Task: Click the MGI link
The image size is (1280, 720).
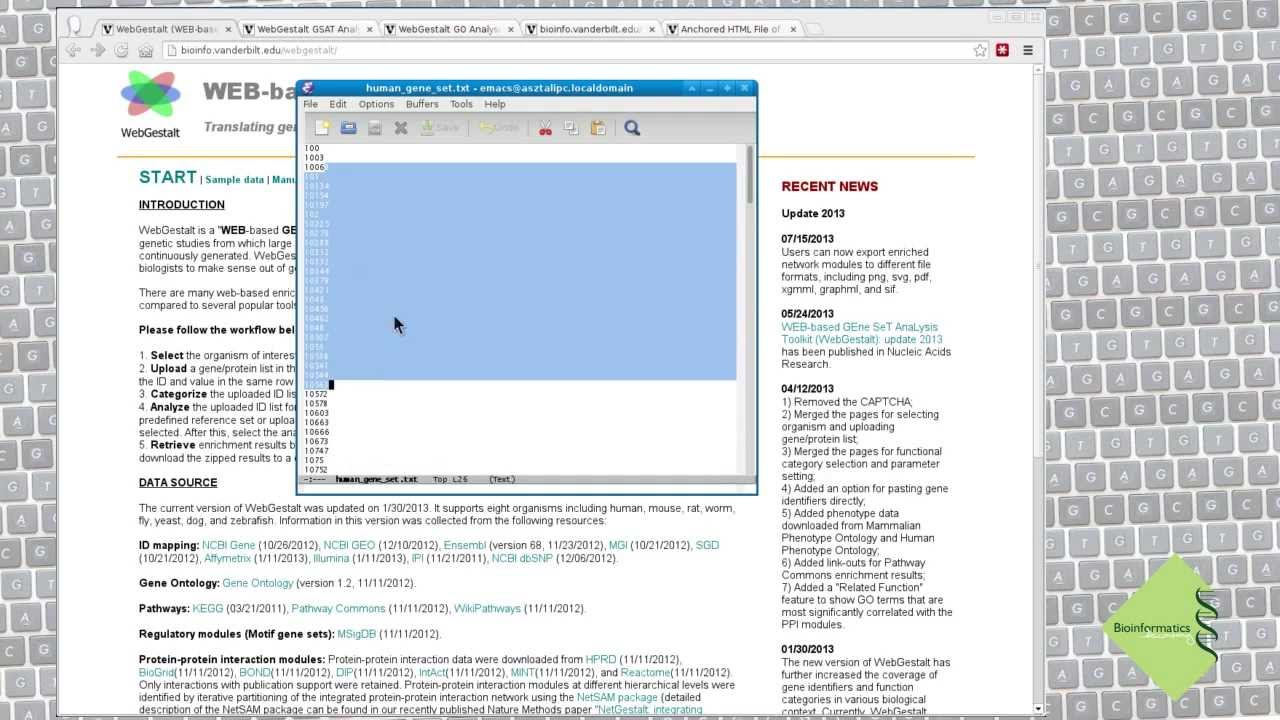Action: tap(618, 545)
